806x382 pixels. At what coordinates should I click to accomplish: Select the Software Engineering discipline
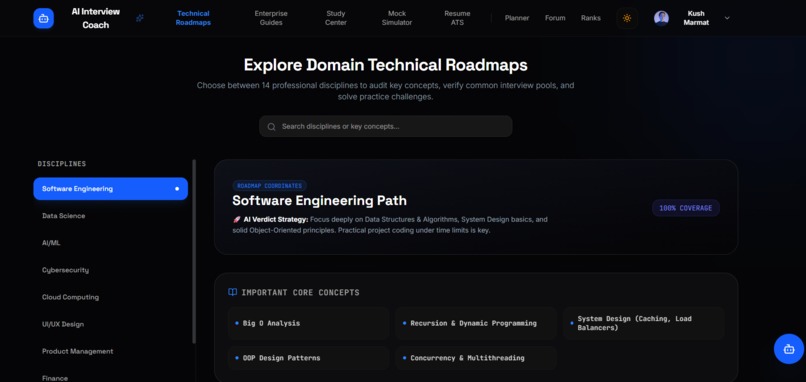(x=111, y=189)
